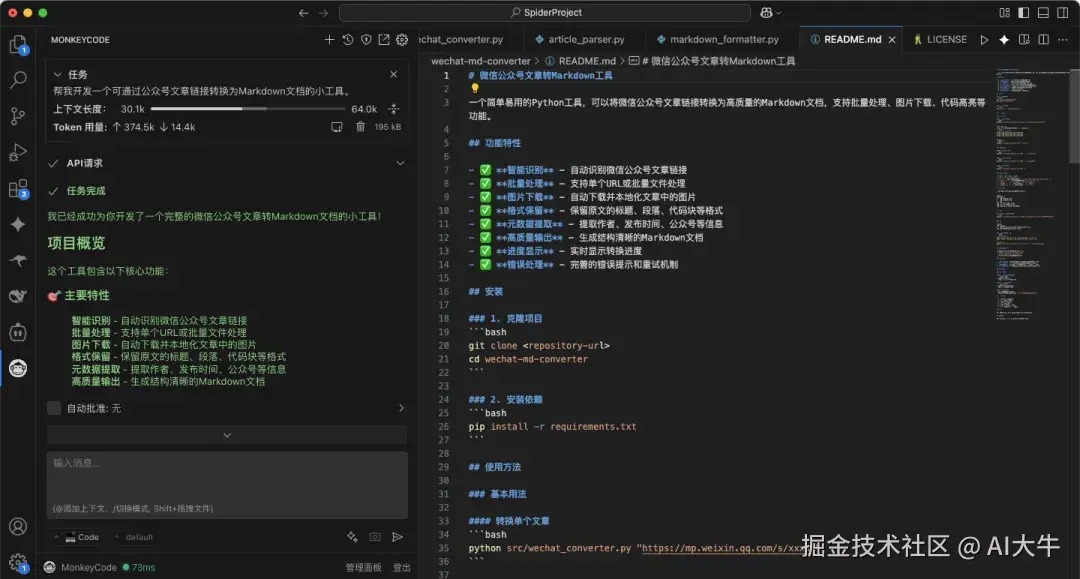1080x579 pixels.
Task: Open the Accounts icon at bottom of activity bar
Action: tap(18, 527)
